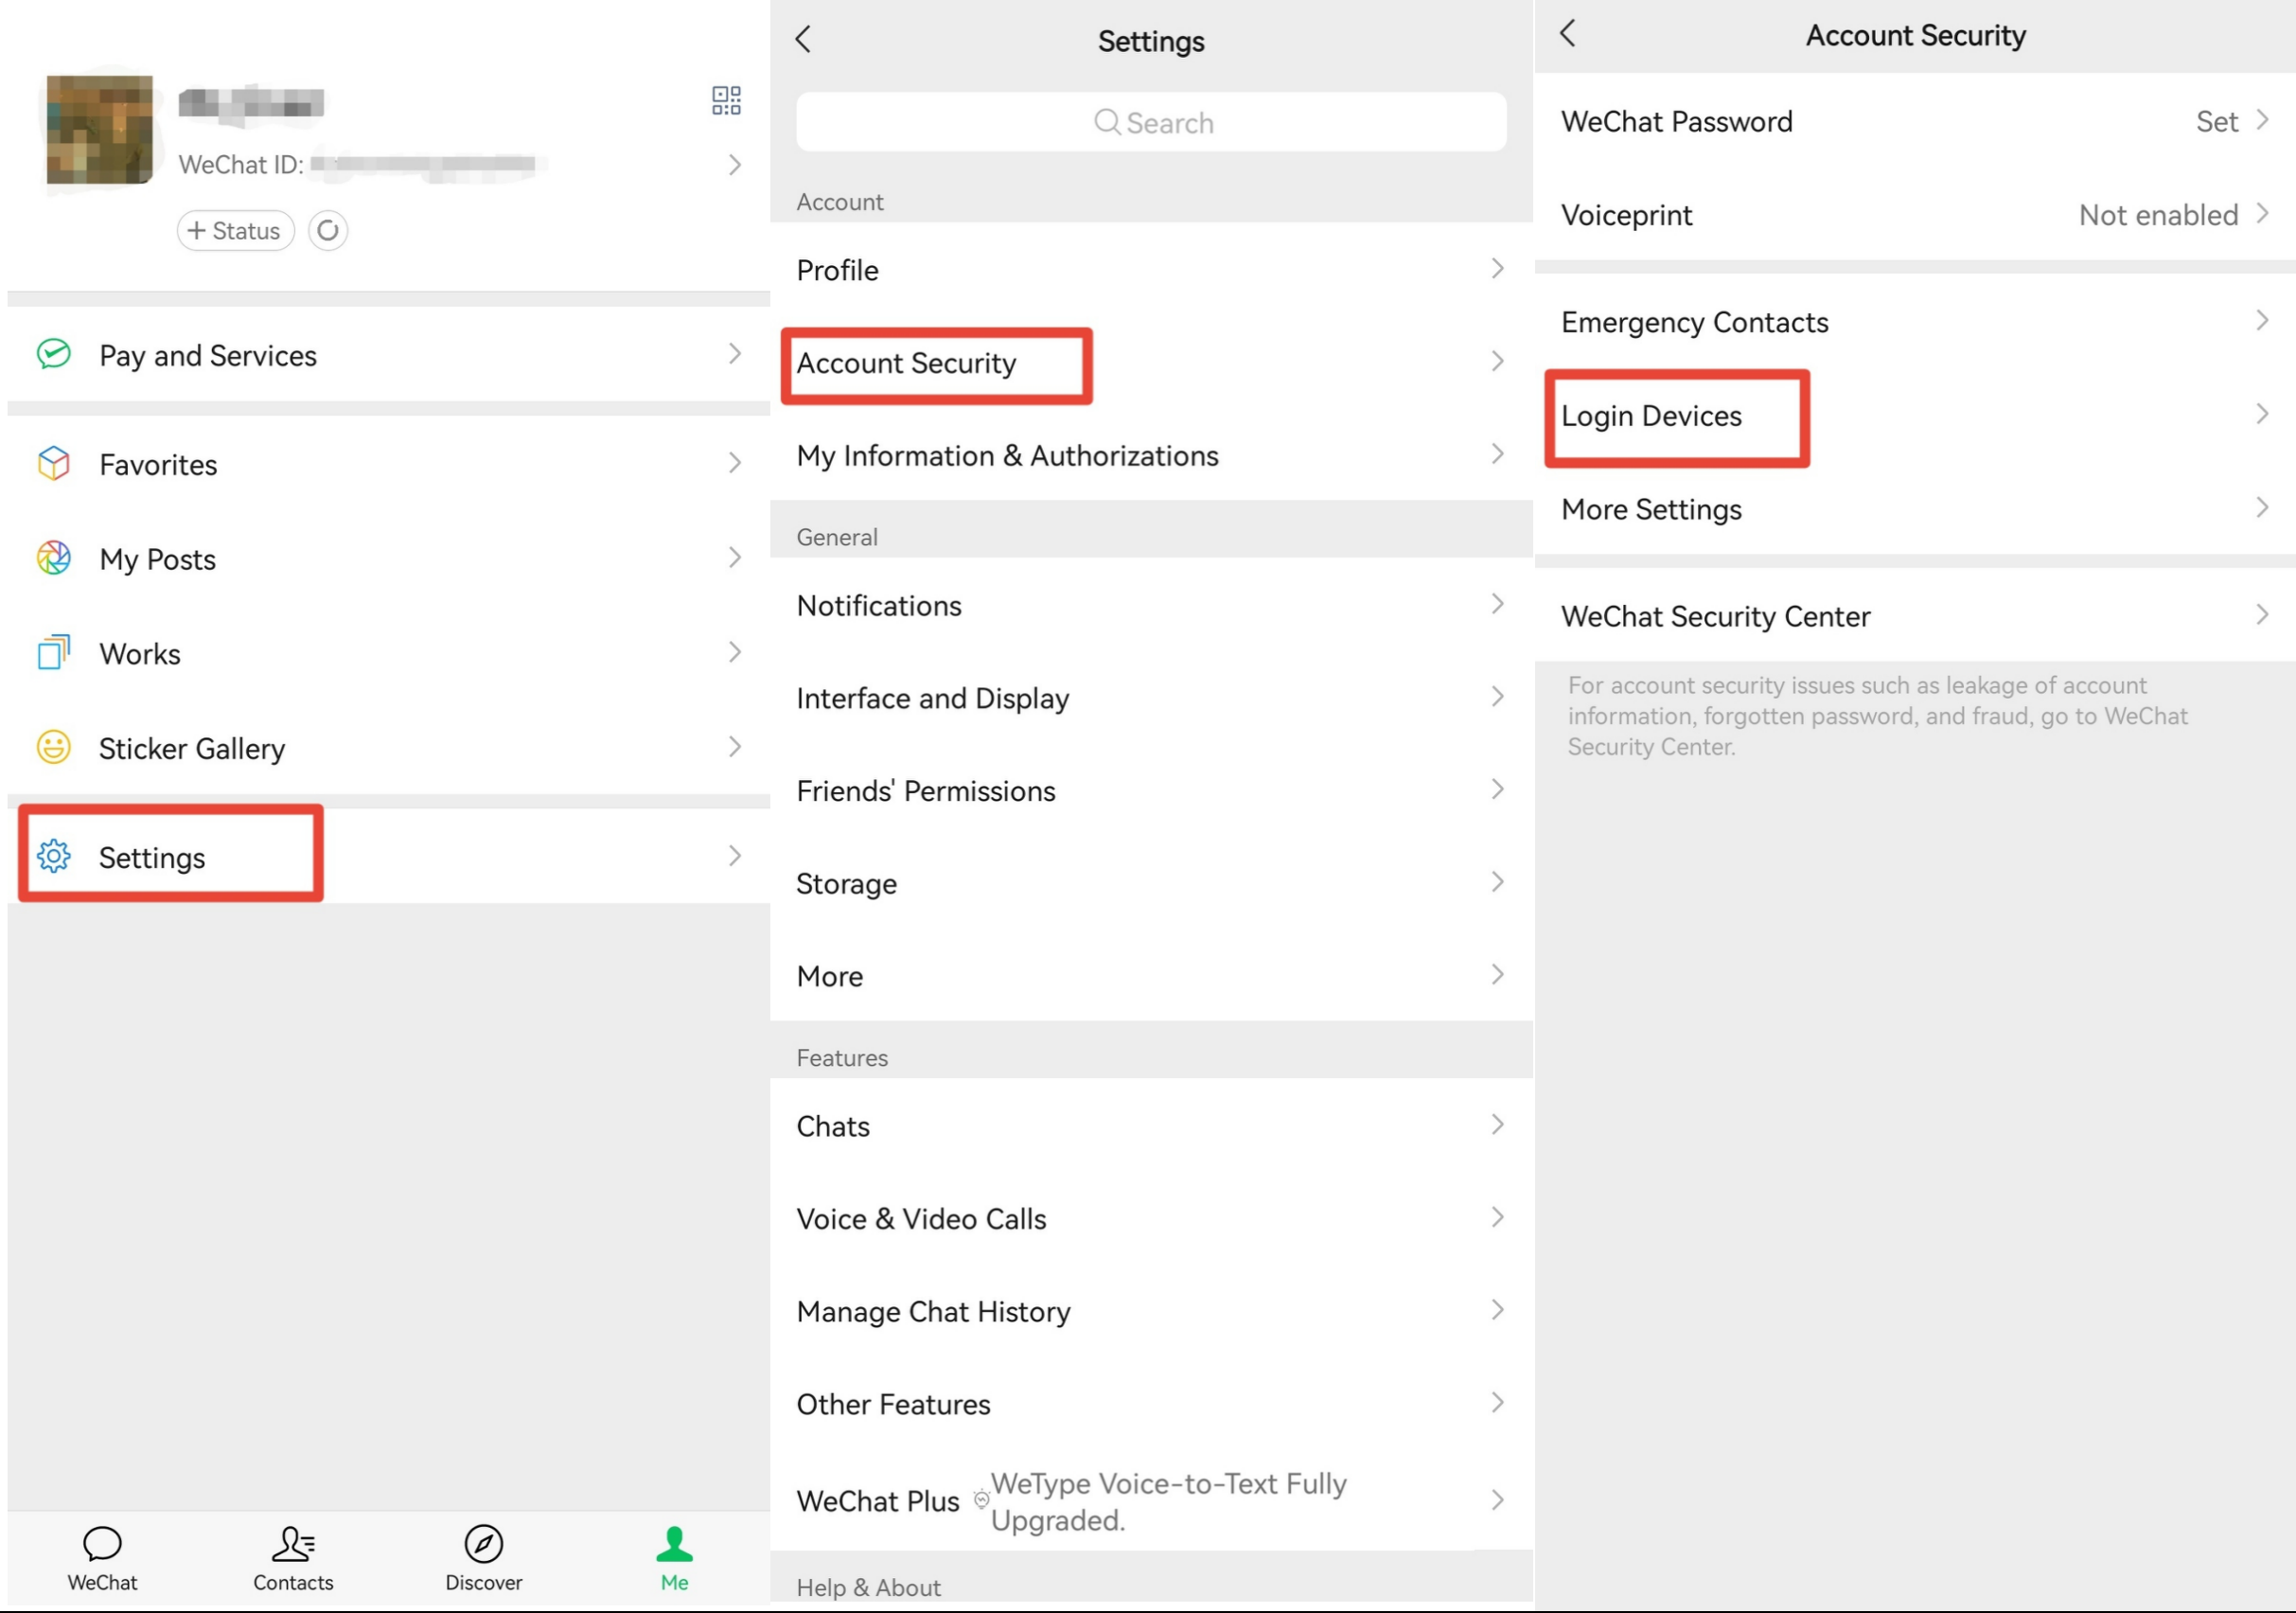The width and height of the screenshot is (2296, 1613).
Task: Open Works
Action: (389, 653)
